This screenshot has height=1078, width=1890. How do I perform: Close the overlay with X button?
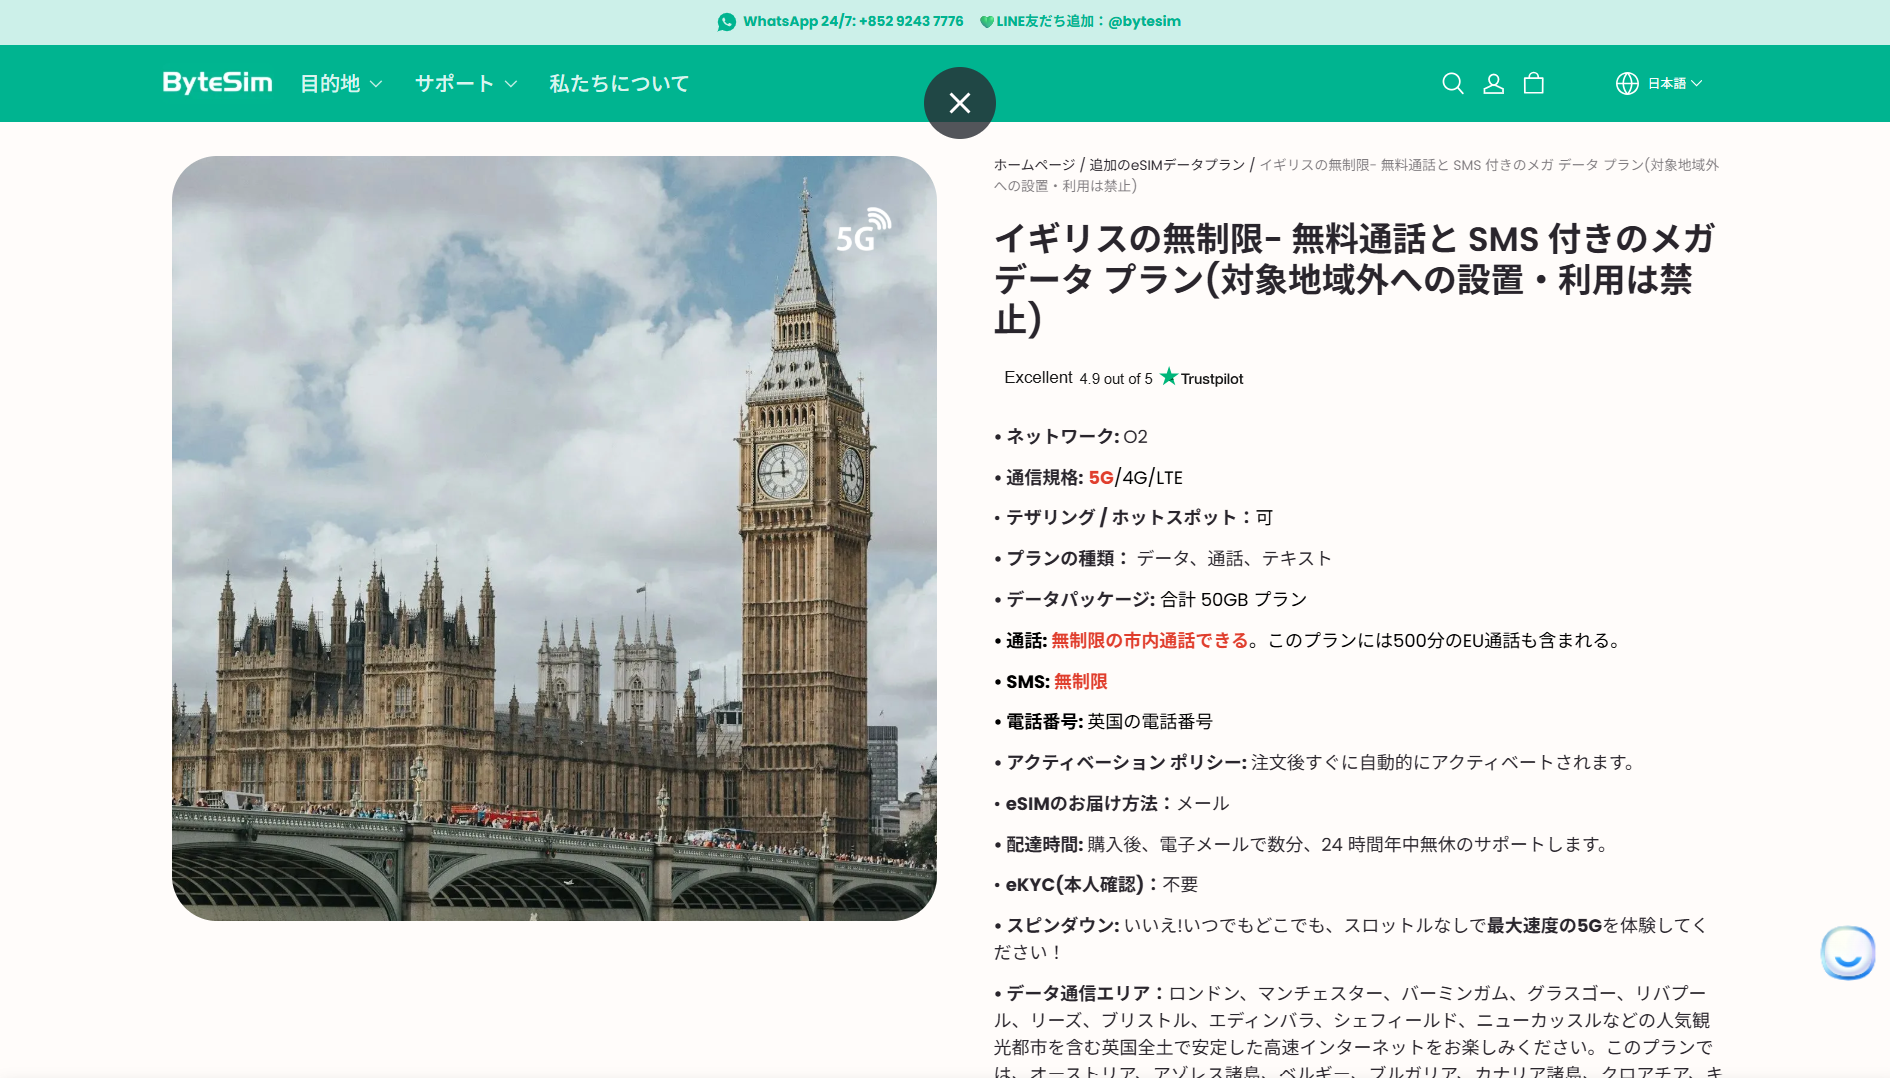tap(959, 103)
